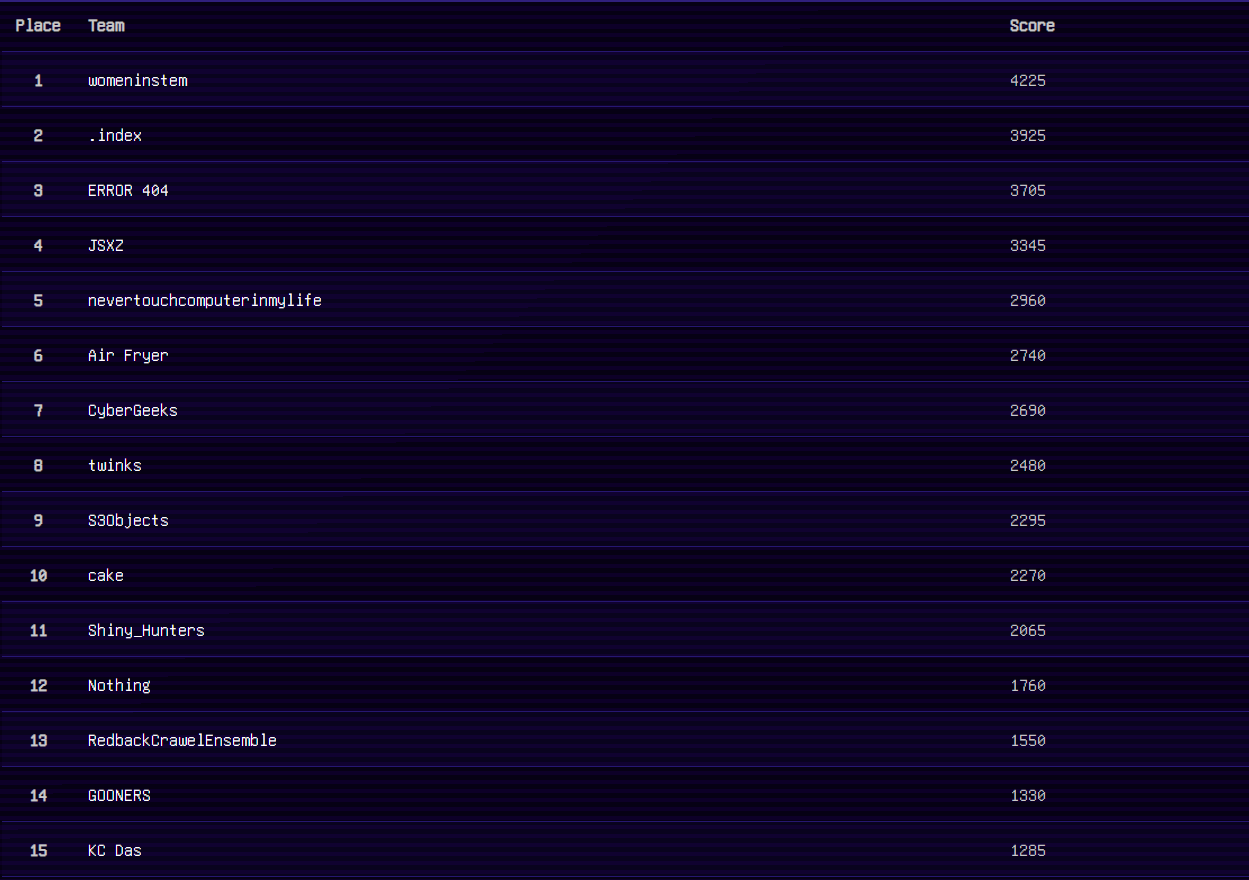Open the nevertouchcomputerinmylife team page
The height and width of the screenshot is (880, 1249).
pos(205,300)
